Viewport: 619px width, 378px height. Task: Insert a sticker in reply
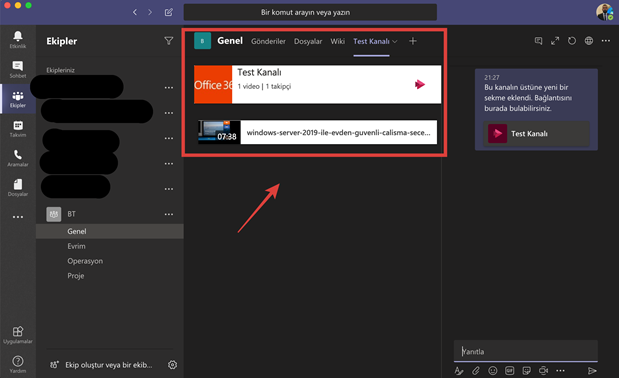(x=526, y=371)
